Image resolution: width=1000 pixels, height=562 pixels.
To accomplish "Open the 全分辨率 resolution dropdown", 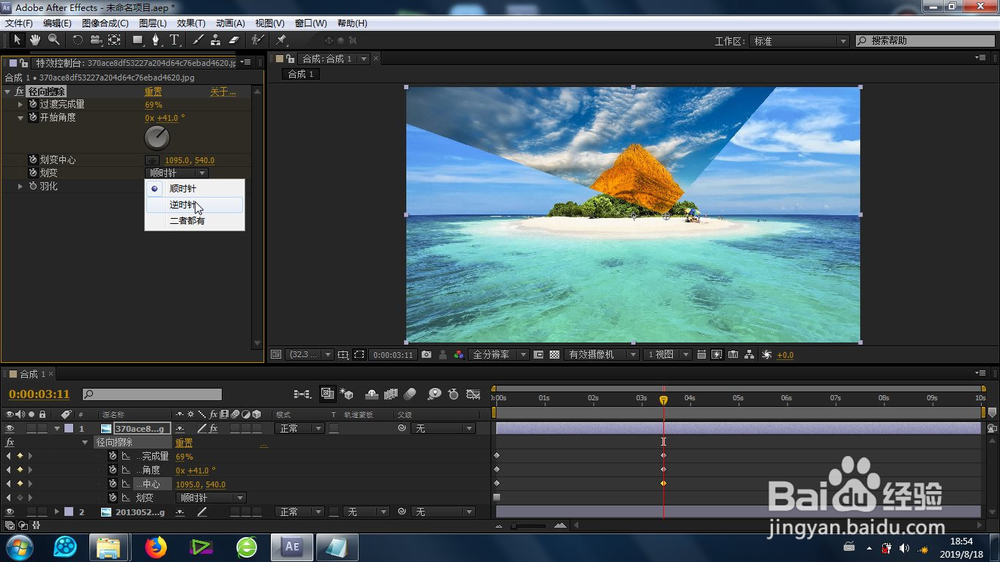I will [496, 355].
